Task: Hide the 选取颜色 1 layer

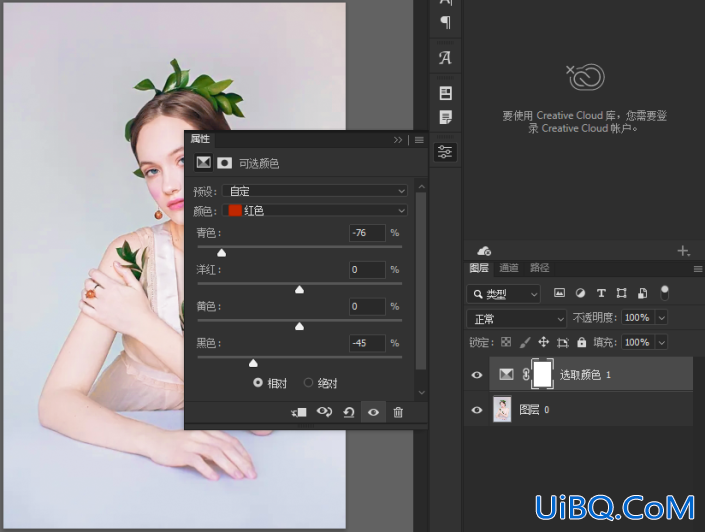Action: [x=477, y=375]
